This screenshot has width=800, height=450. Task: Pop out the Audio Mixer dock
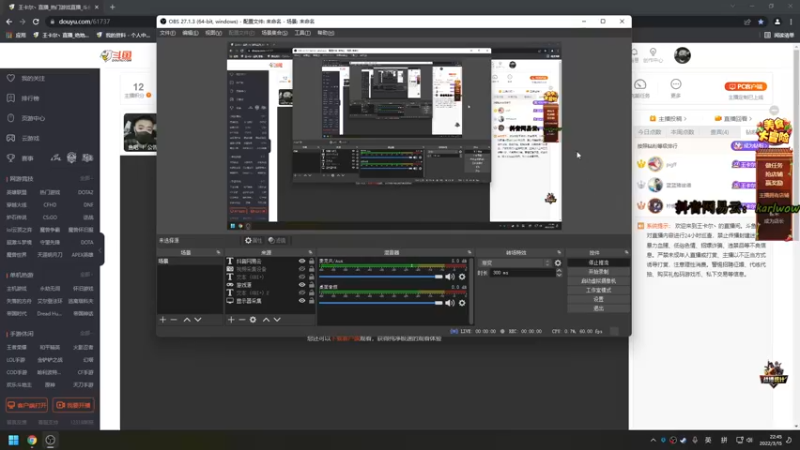[469, 252]
